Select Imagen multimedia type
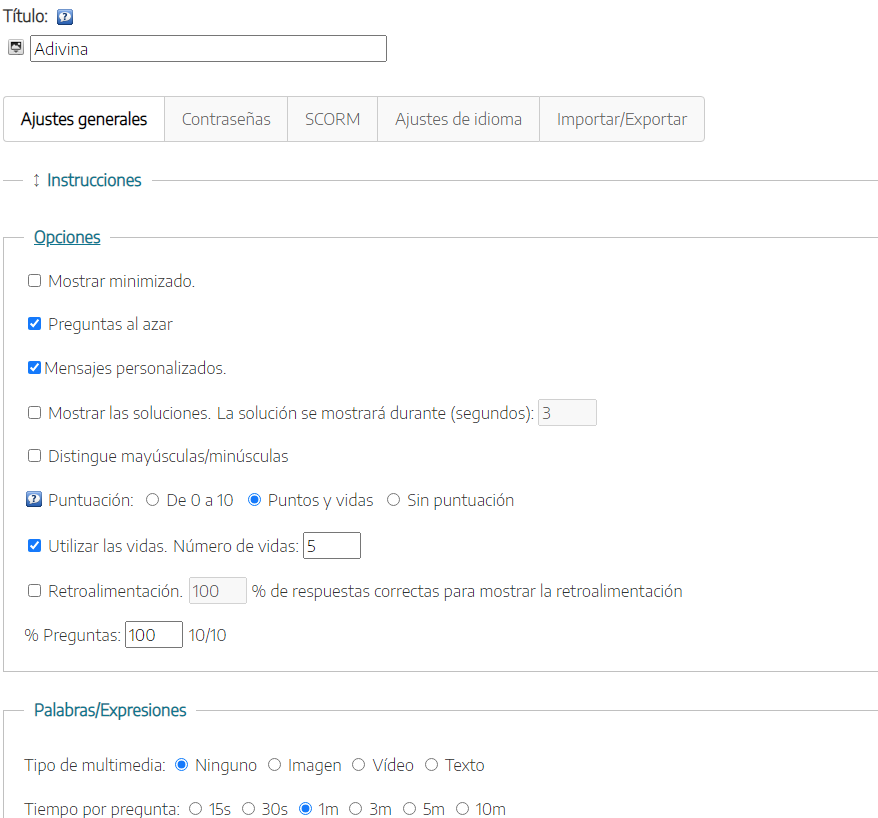This screenshot has height=818, width=878. click(274, 764)
